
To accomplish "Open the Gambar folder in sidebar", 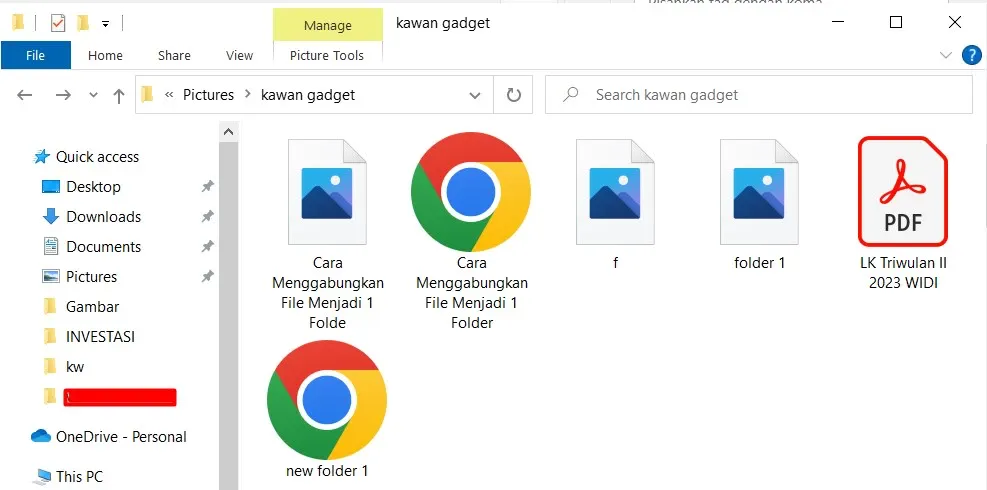I will coord(93,307).
